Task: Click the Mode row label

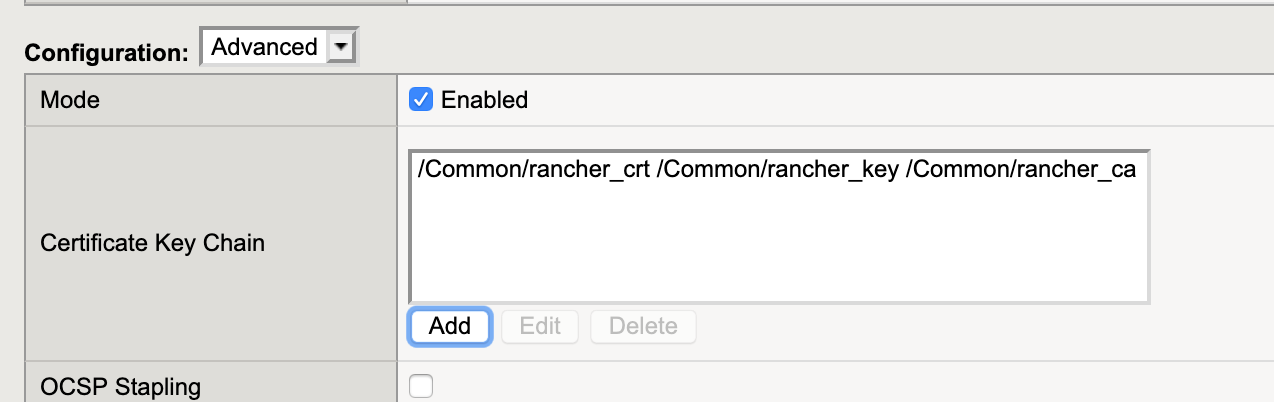Action: [x=69, y=100]
